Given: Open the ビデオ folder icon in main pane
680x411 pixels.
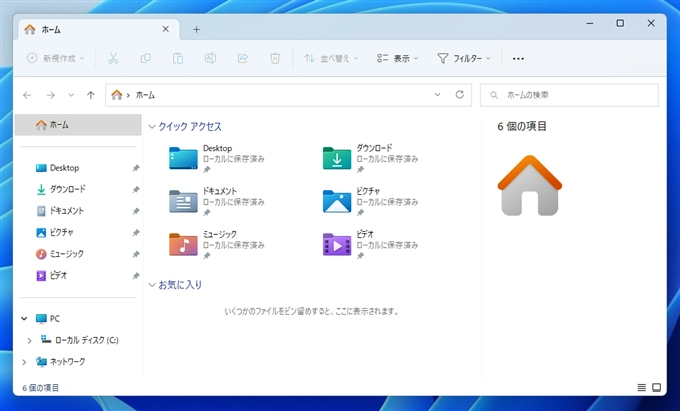Looking at the screenshot, I should click(337, 244).
